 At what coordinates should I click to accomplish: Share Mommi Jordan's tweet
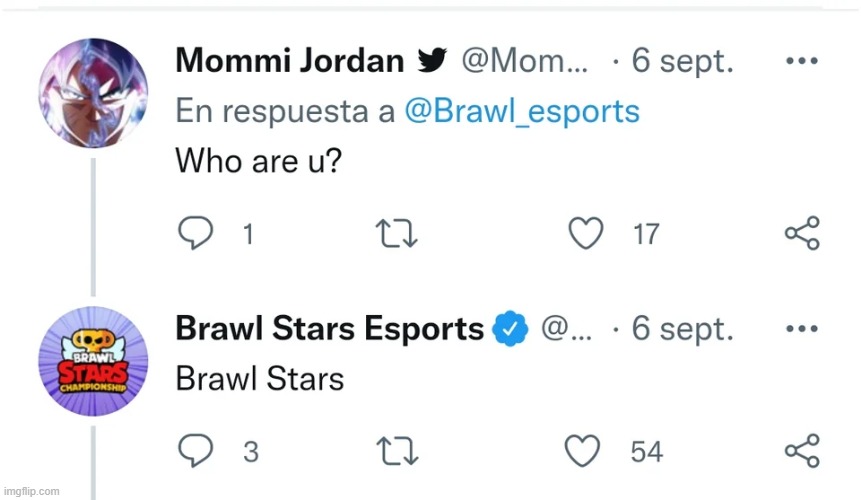[x=802, y=233]
